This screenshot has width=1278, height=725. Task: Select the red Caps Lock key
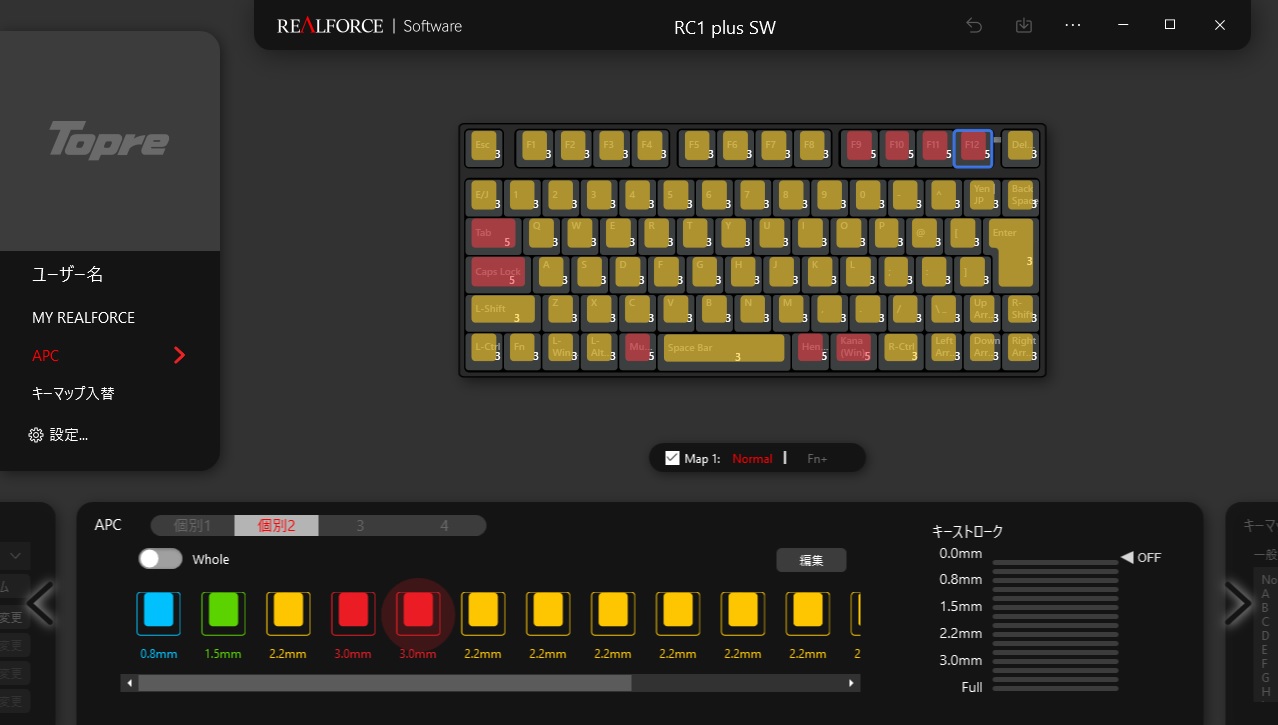tap(498, 272)
